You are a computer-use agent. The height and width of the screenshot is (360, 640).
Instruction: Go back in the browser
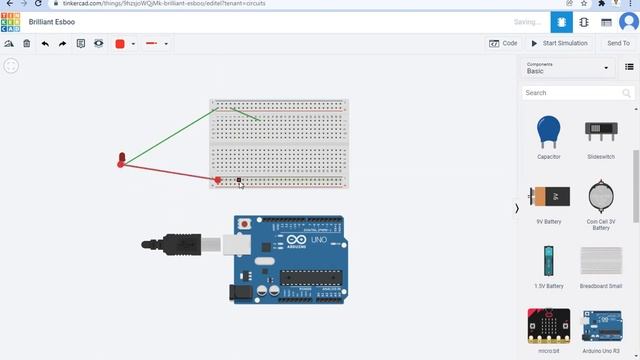pyautogui.click(x=9, y=3)
